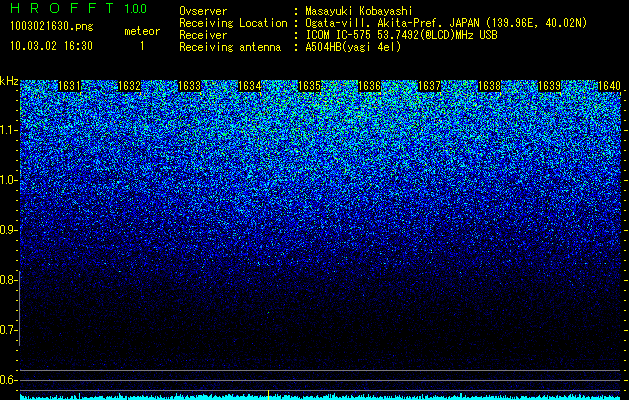629x400 pixels.
Task: Click the Ovserver label
Action: (203, 11)
